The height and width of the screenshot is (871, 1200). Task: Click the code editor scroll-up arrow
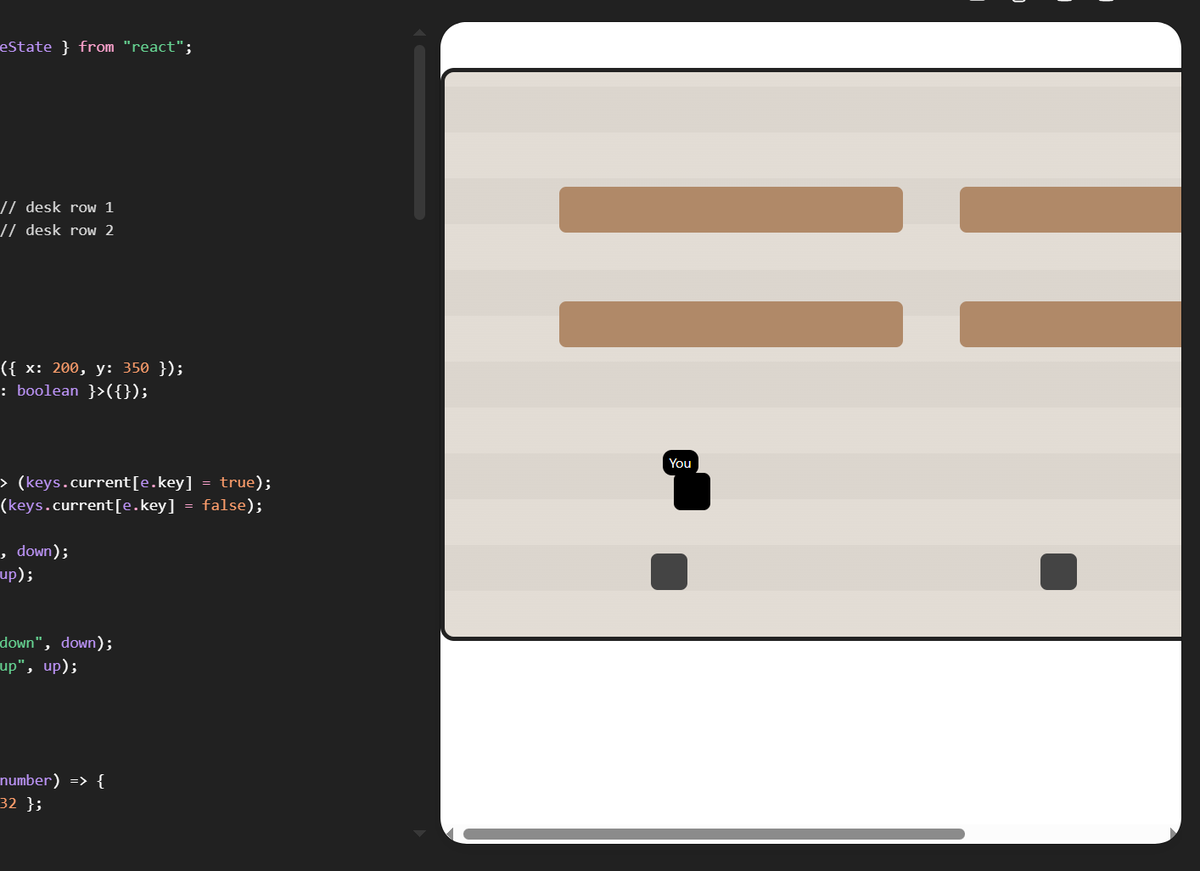(420, 32)
